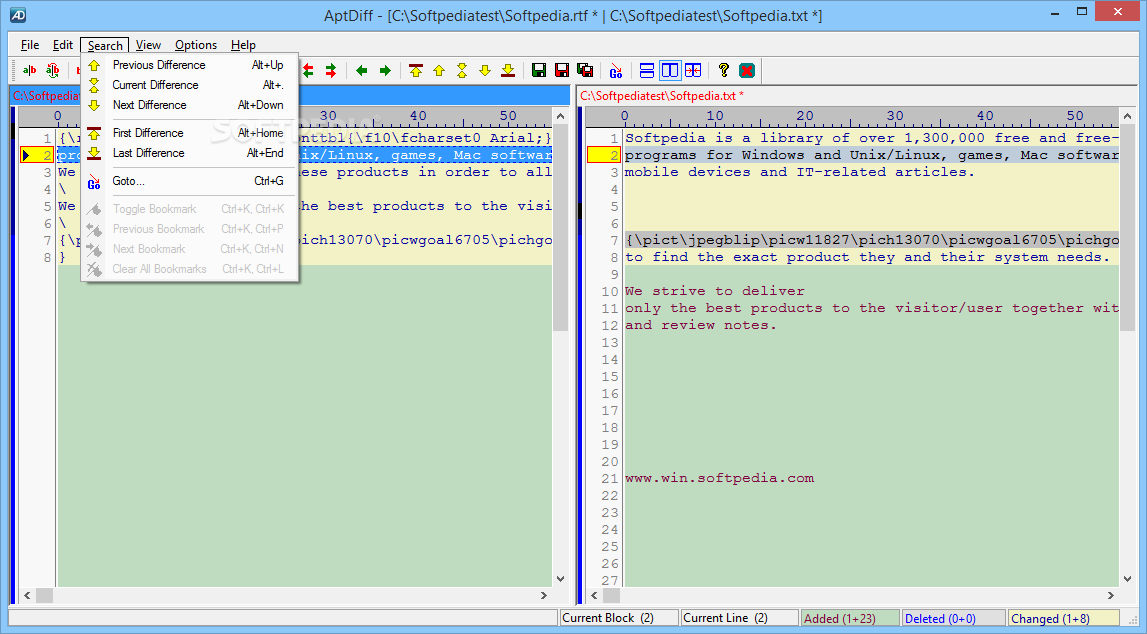
Task: Click the red X exit toolbar icon
Action: (x=747, y=70)
